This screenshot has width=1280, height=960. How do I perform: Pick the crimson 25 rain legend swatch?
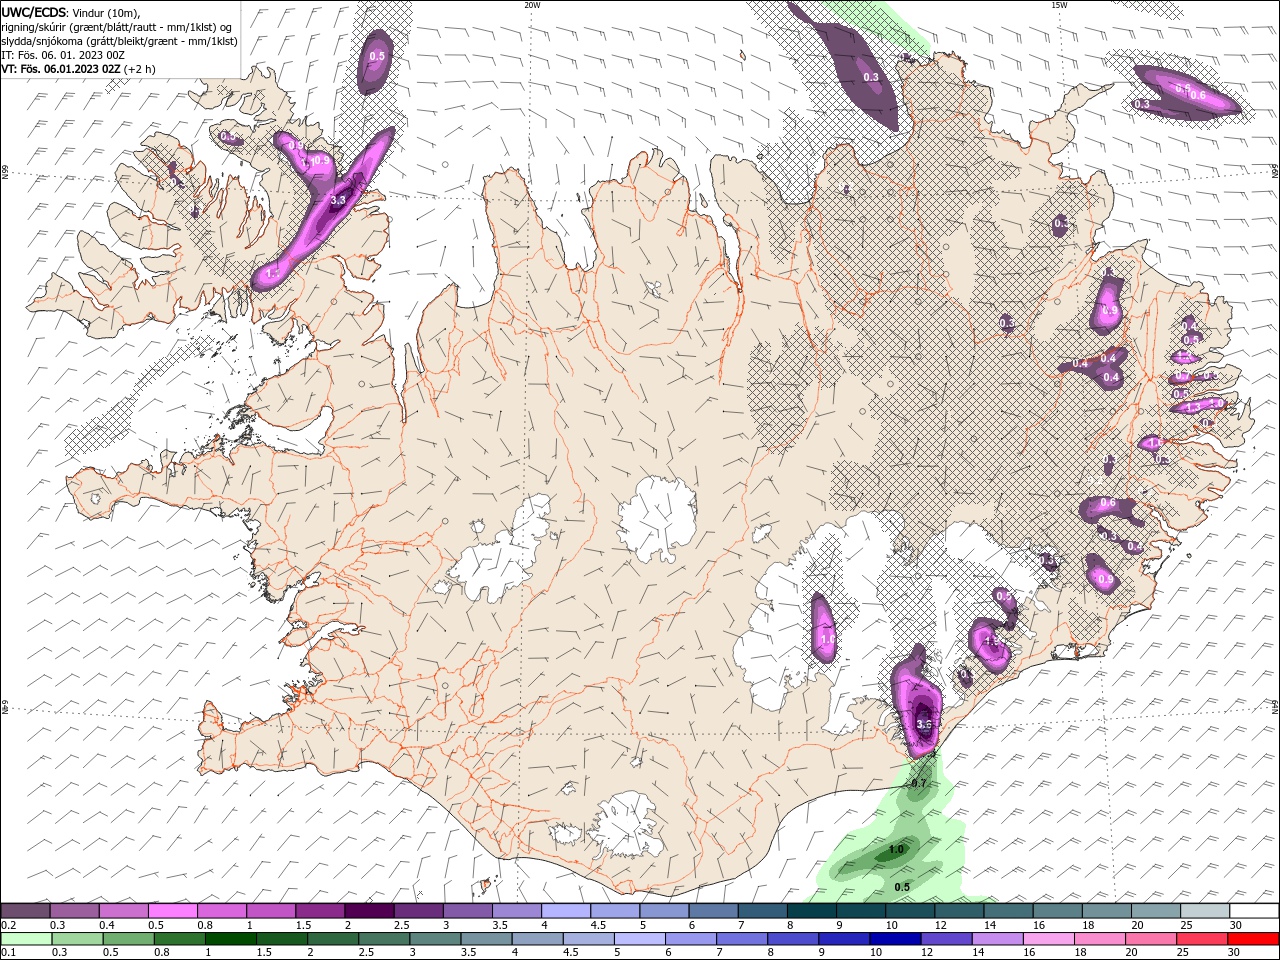tap(1203, 939)
